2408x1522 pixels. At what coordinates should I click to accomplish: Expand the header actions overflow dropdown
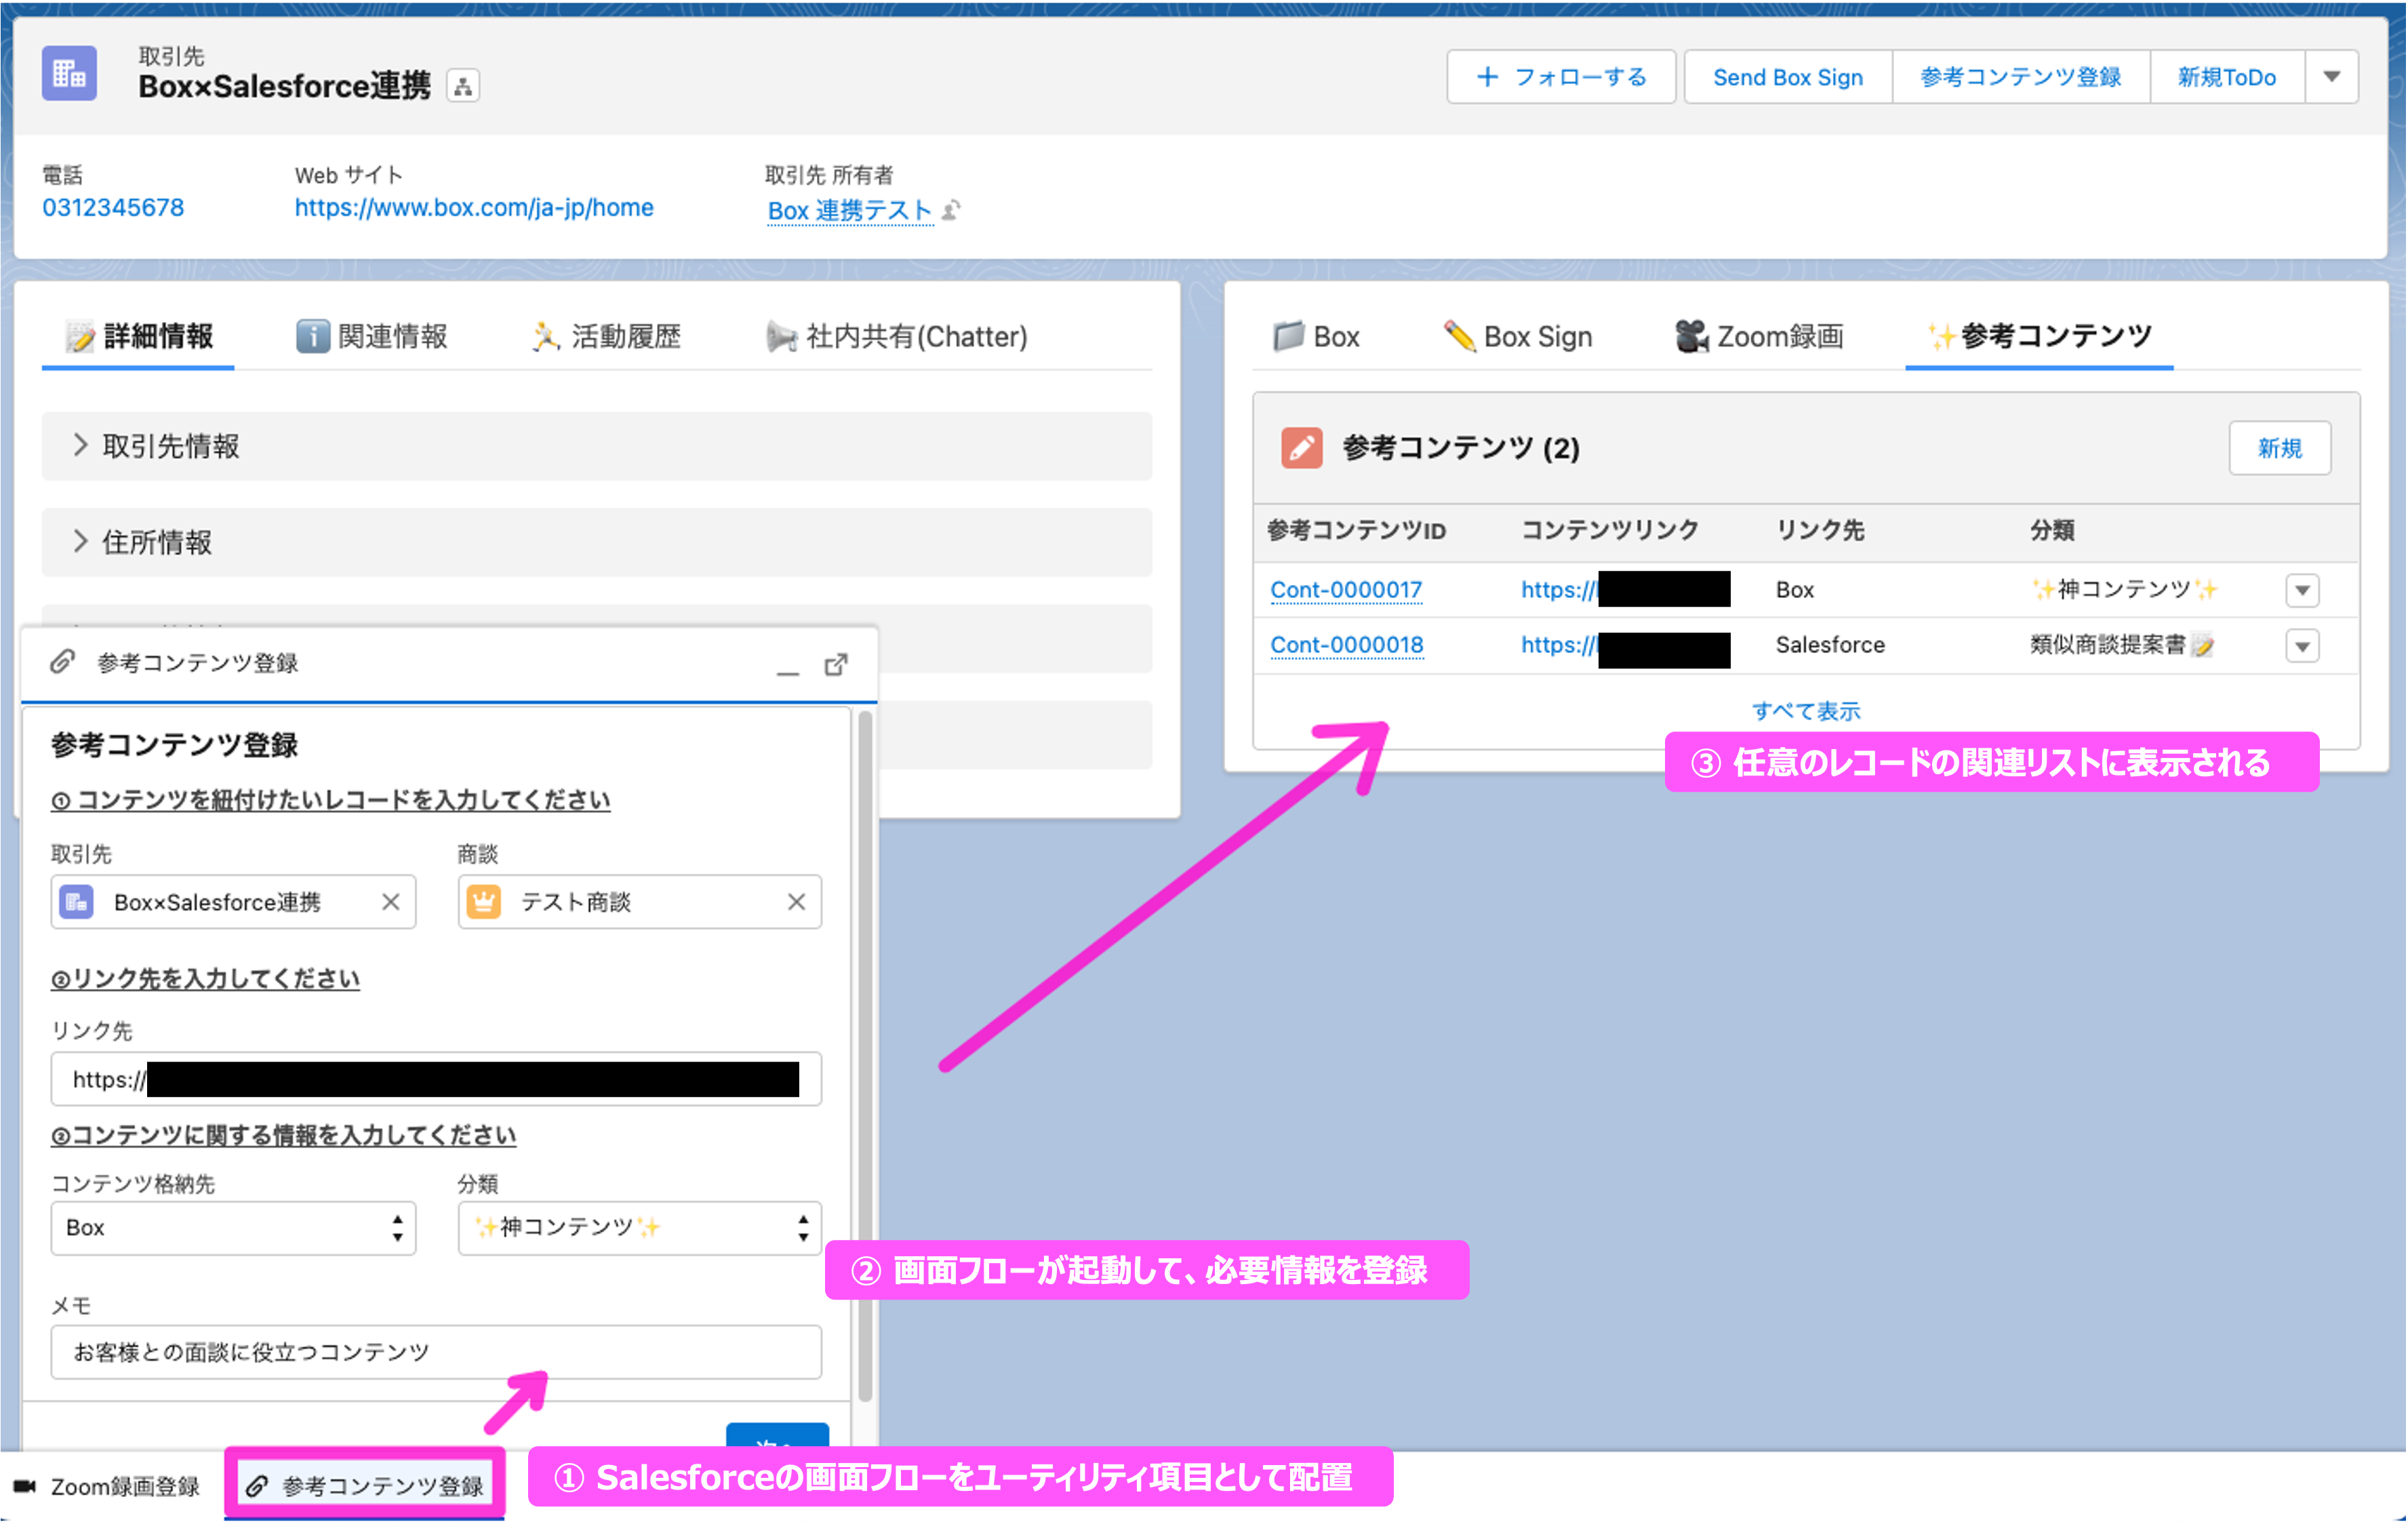coord(2331,77)
